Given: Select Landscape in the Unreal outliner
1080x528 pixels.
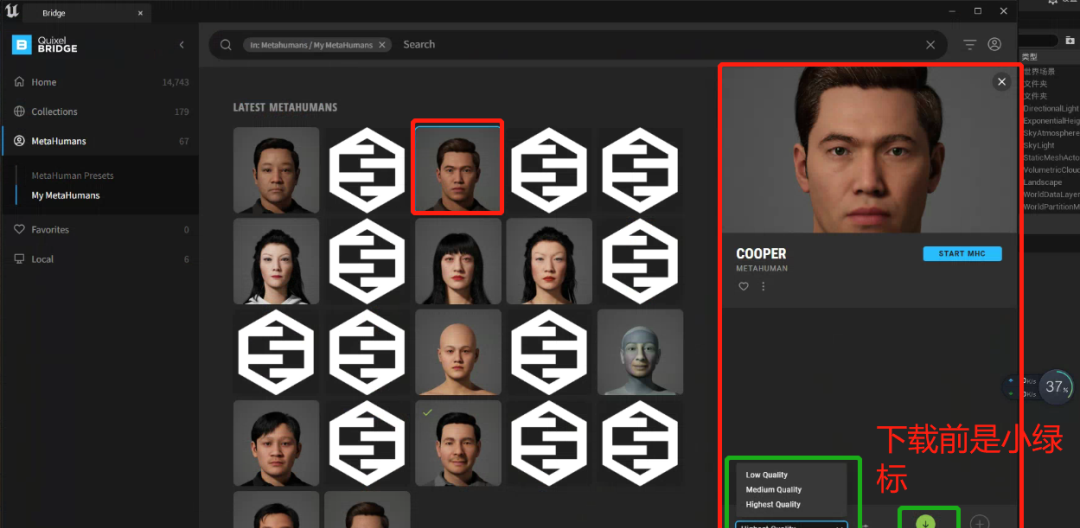Looking at the screenshot, I should click(1042, 182).
